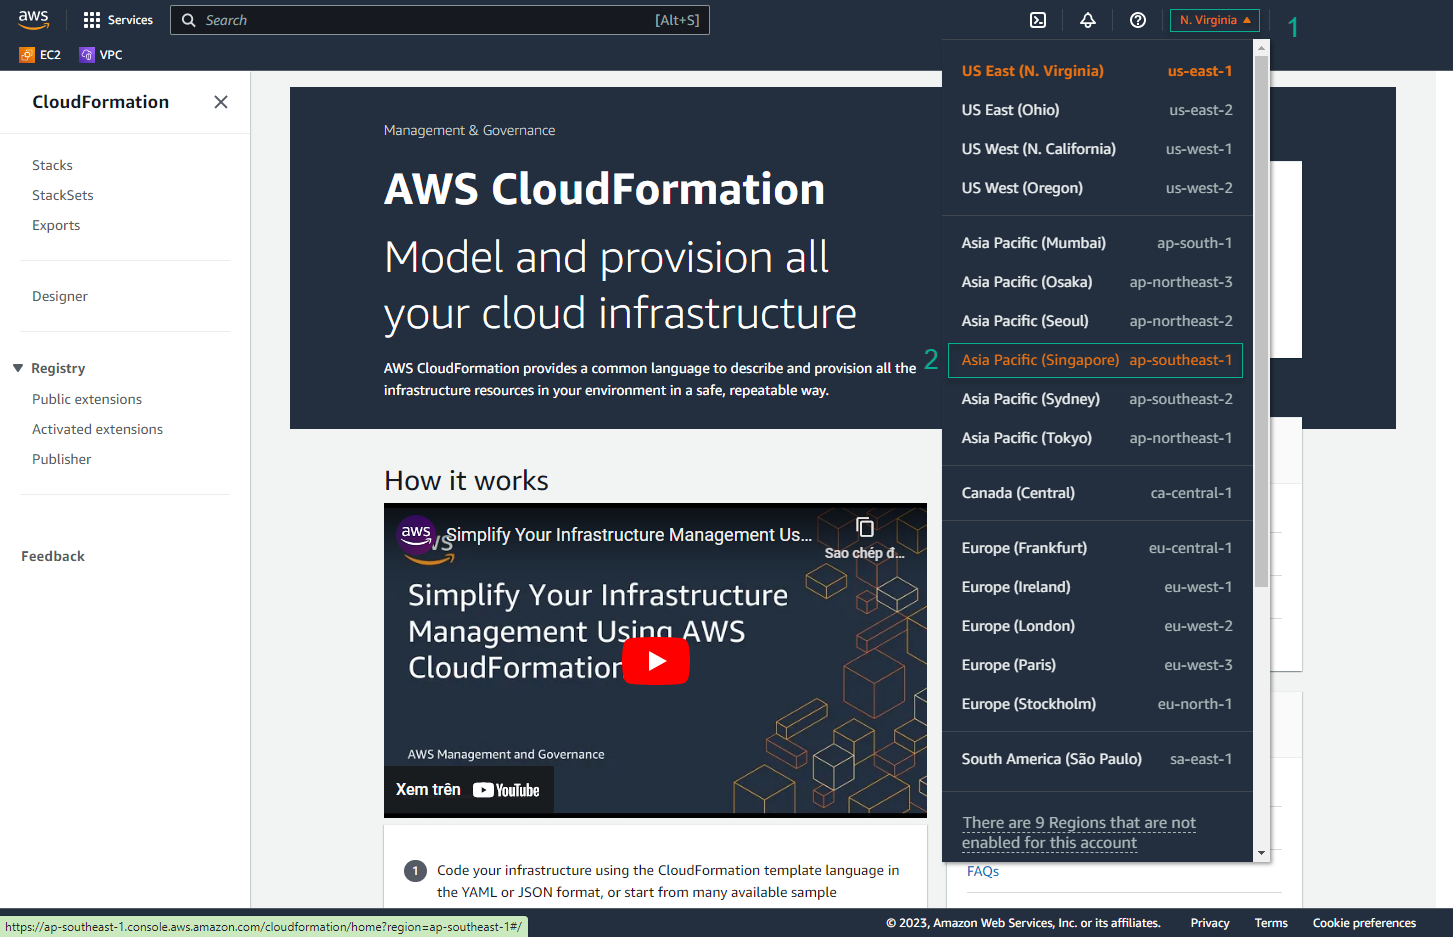Image resolution: width=1453 pixels, height=937 pixels.
Task: Copy the video link (Sao chép)
Action: [865, 537]
